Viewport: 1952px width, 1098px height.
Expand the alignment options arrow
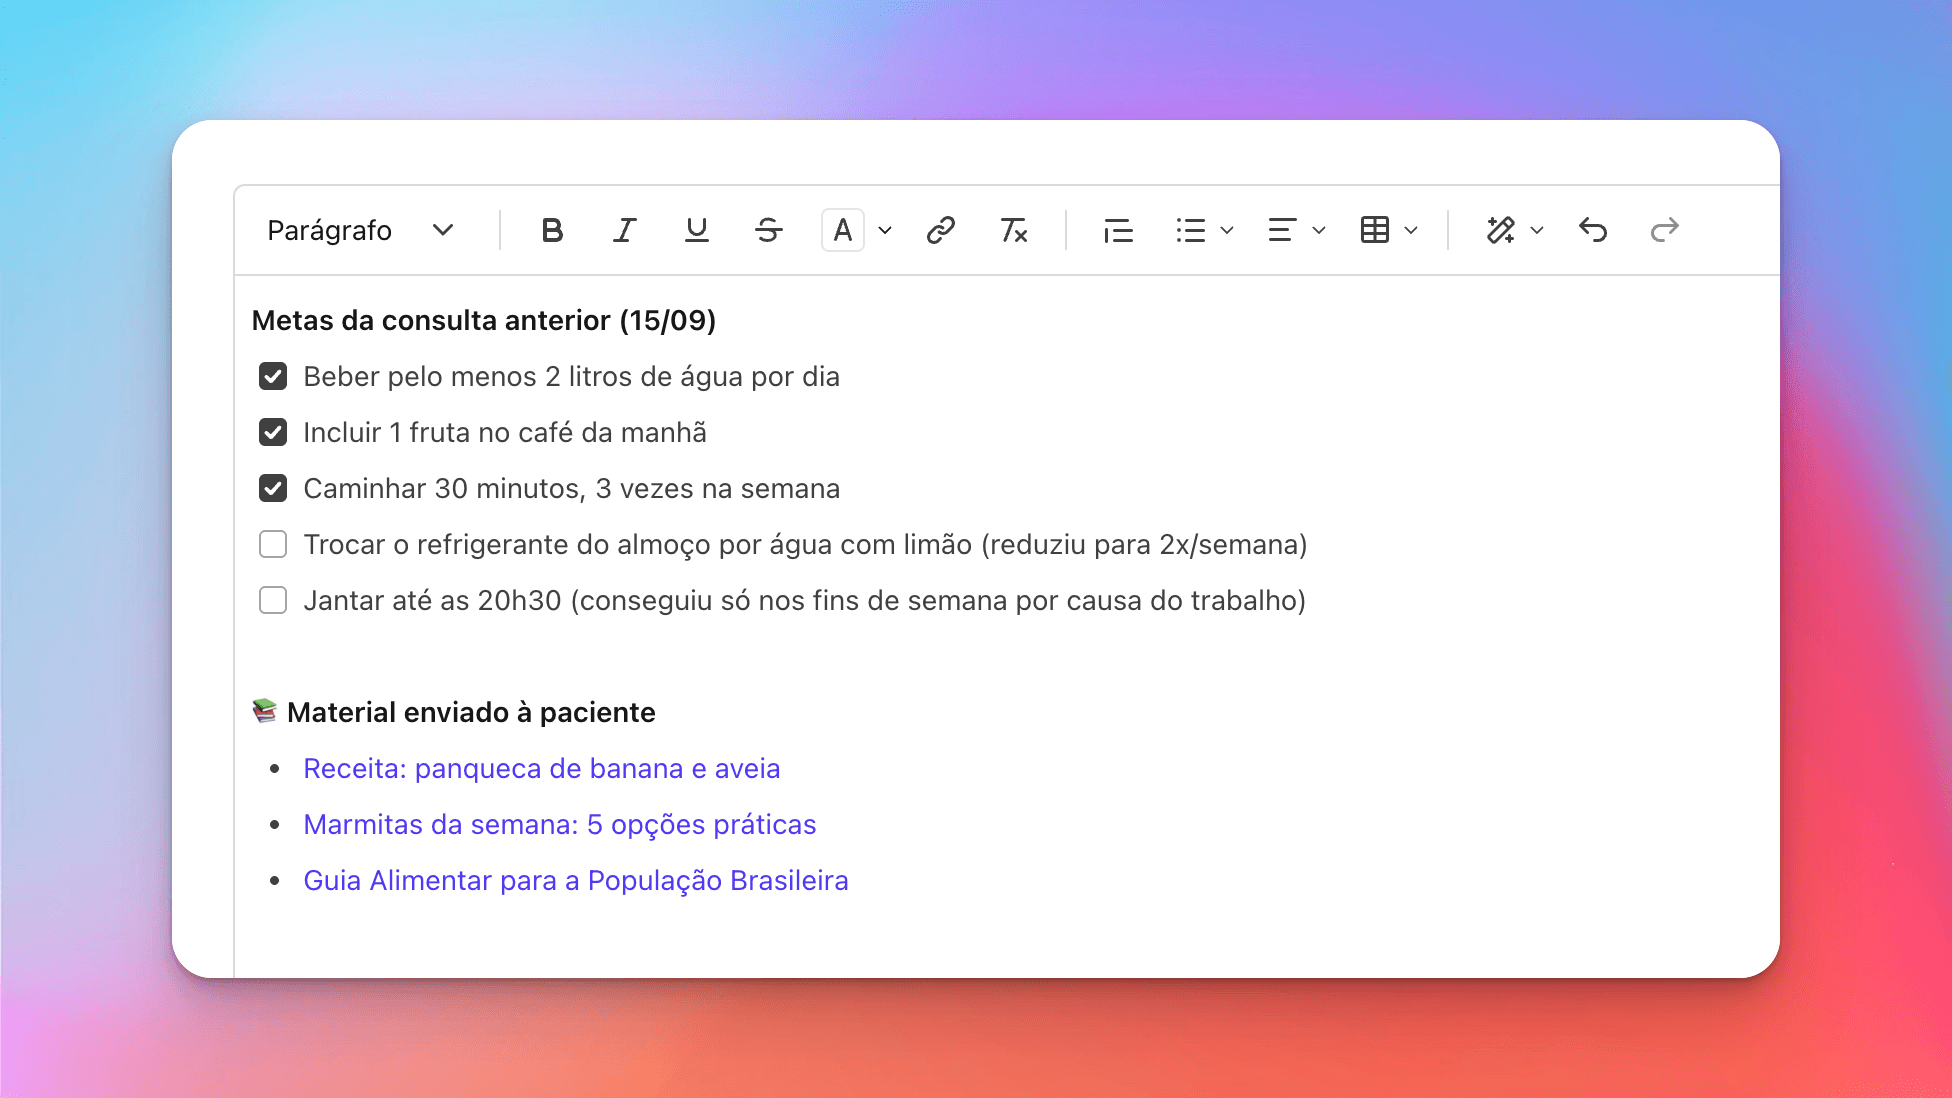(1319, 231)
